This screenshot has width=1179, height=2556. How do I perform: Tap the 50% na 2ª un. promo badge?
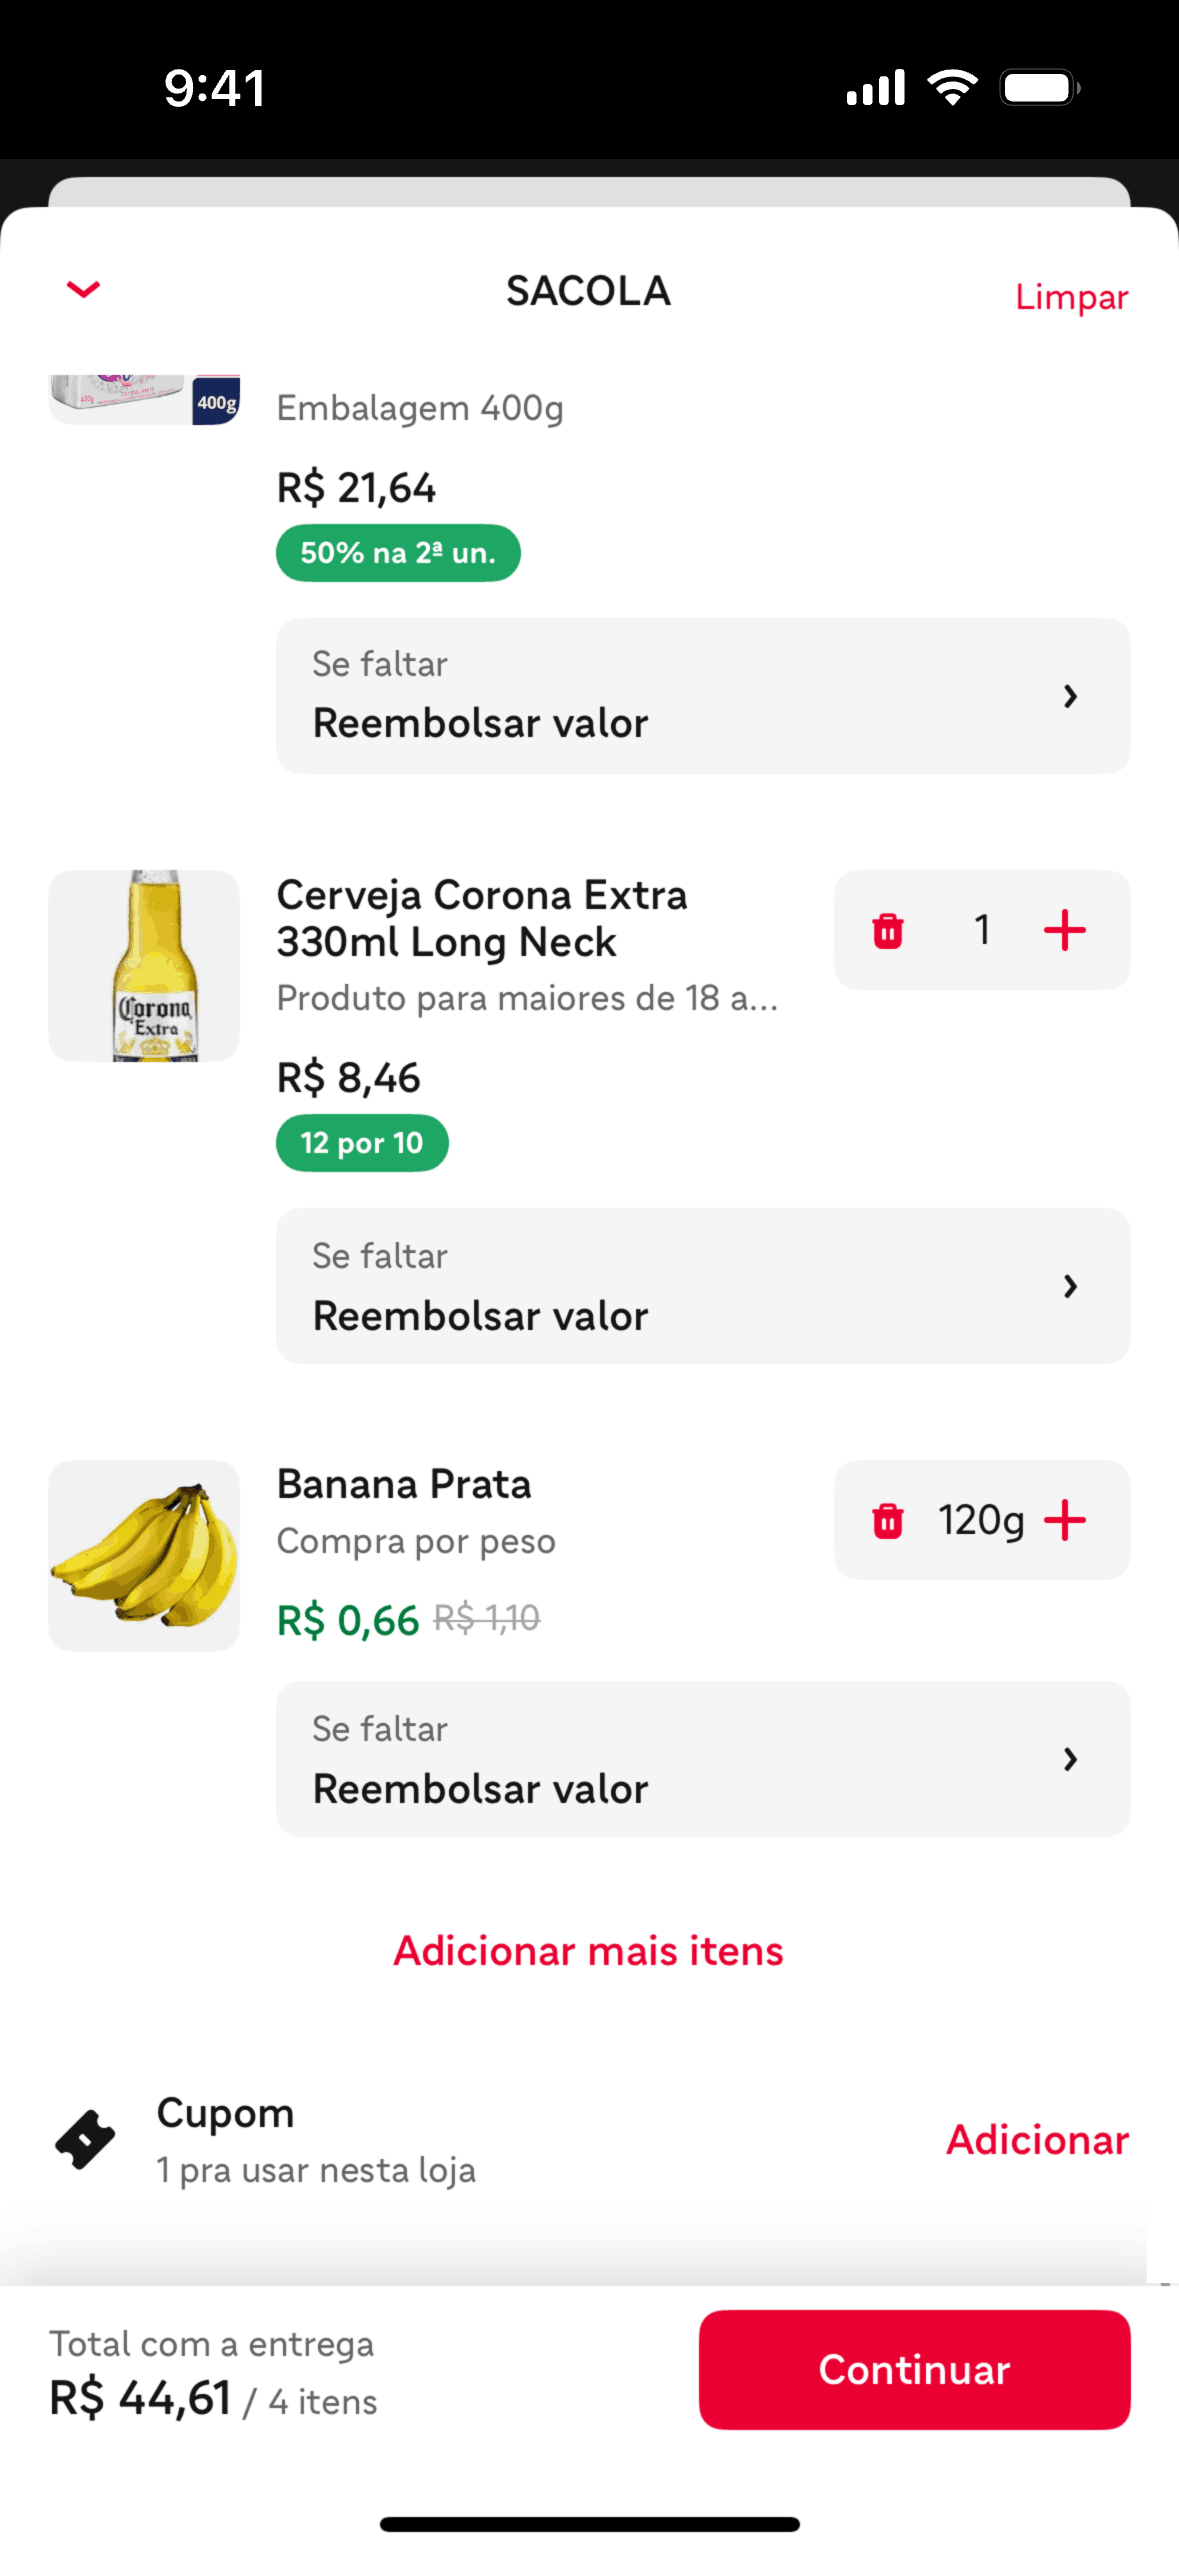click(398, 553)
